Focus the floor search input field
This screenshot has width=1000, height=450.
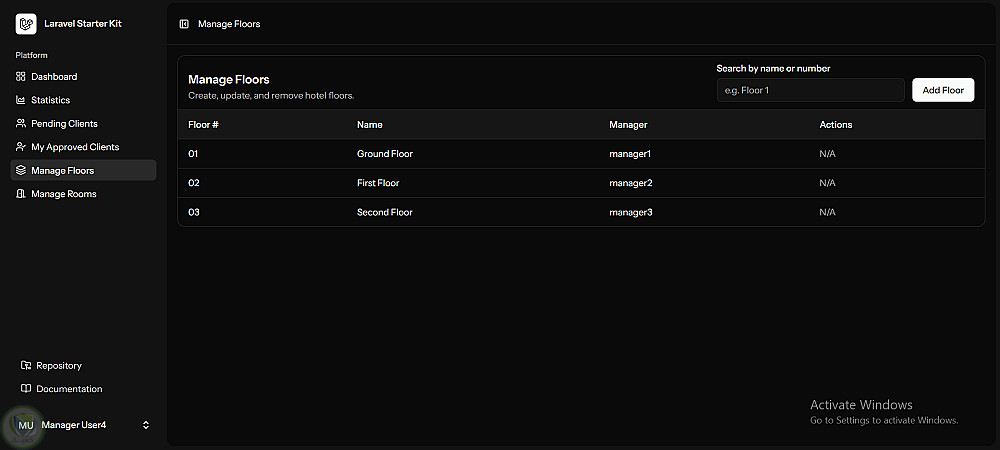pyautogui.click(x=810, y=90)
